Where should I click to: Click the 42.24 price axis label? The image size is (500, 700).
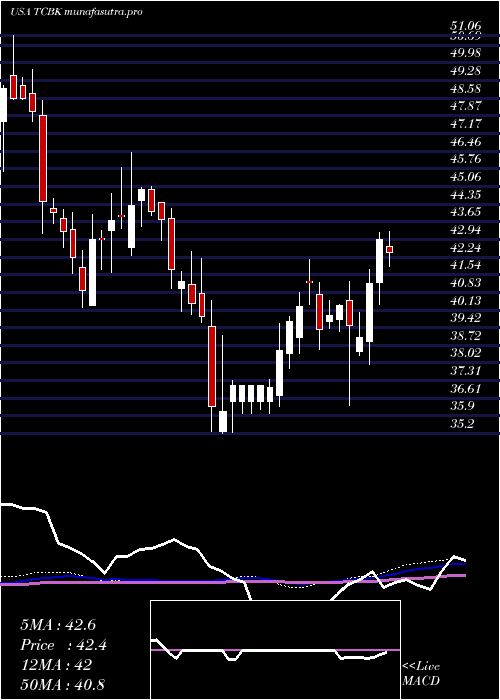coord(465,248)
